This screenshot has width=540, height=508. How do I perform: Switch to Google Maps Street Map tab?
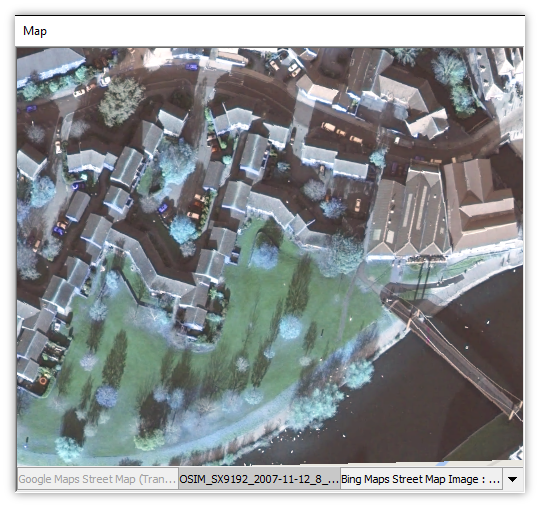[98, 479]
